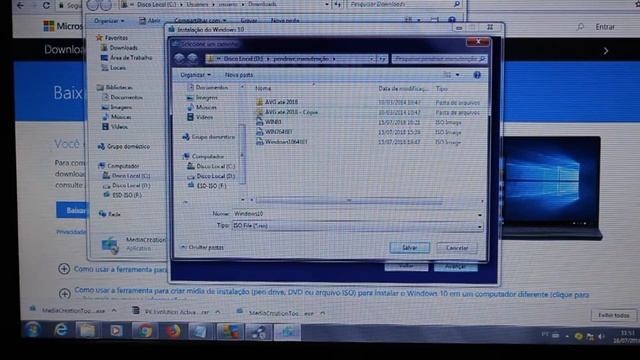The width and height of the screenshot is (640, 360).
Task: Click the Cancelar button
Action: point(457,248)
